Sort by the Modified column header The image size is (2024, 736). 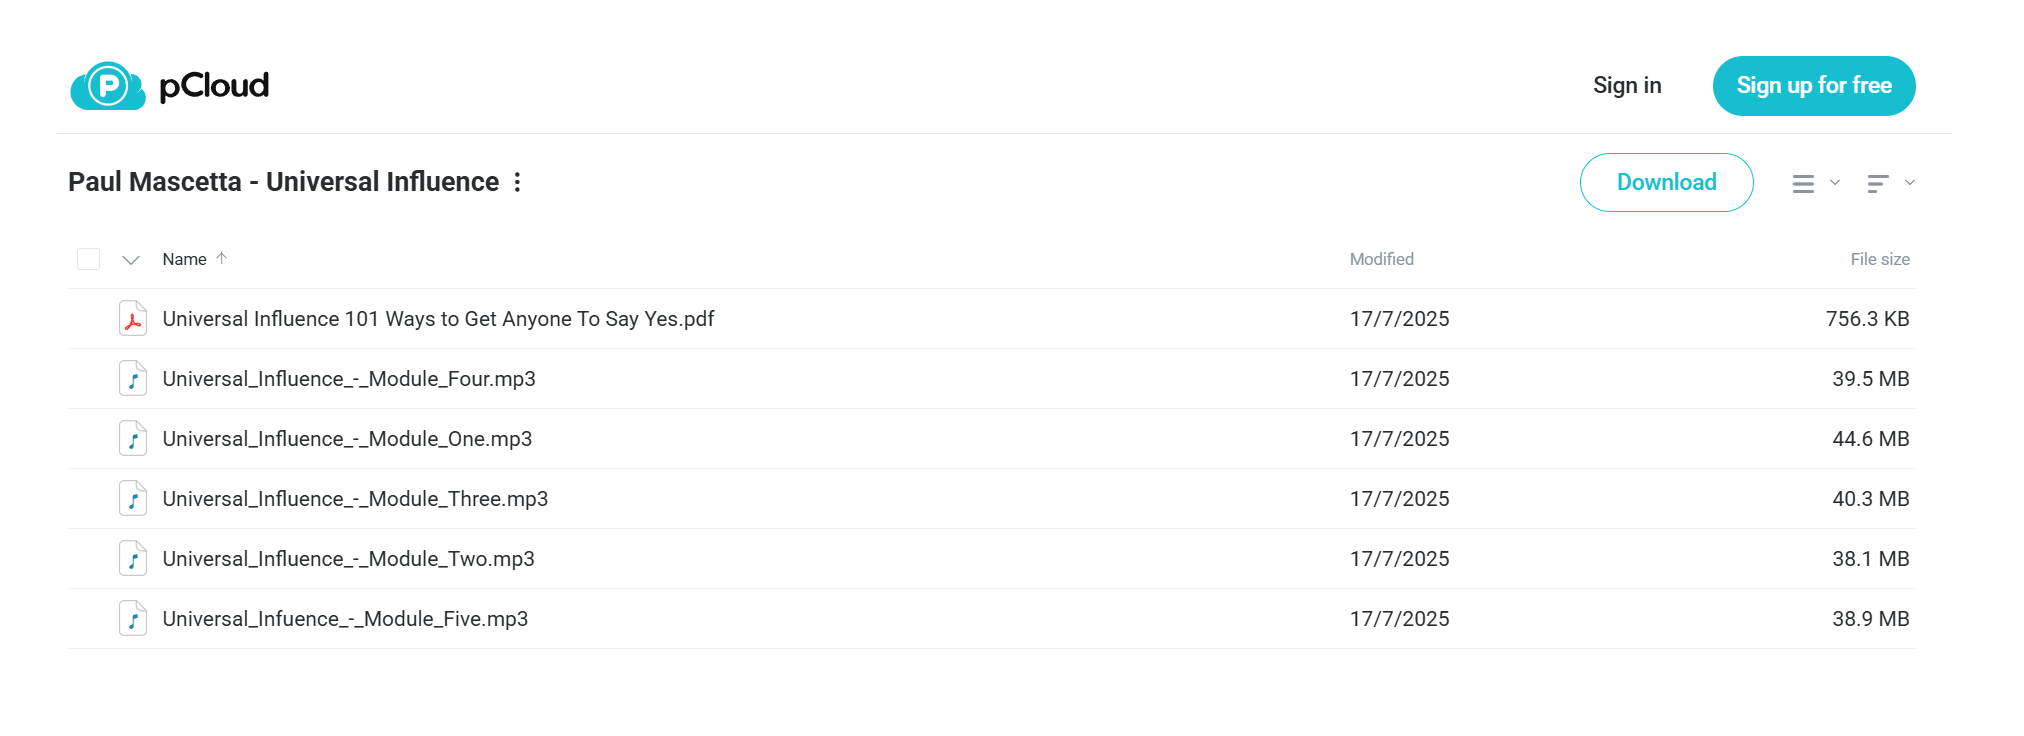point(1381,259)
